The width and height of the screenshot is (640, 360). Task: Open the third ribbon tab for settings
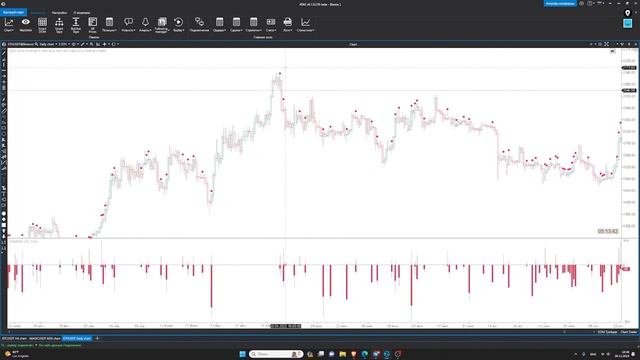(x=60, y=13)
